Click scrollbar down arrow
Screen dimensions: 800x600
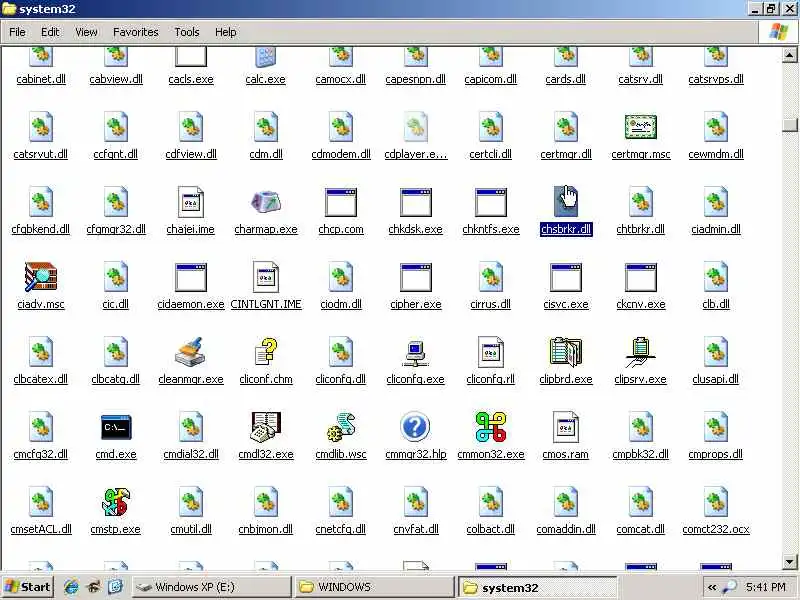pyautogui.click(x=789, y=562)
